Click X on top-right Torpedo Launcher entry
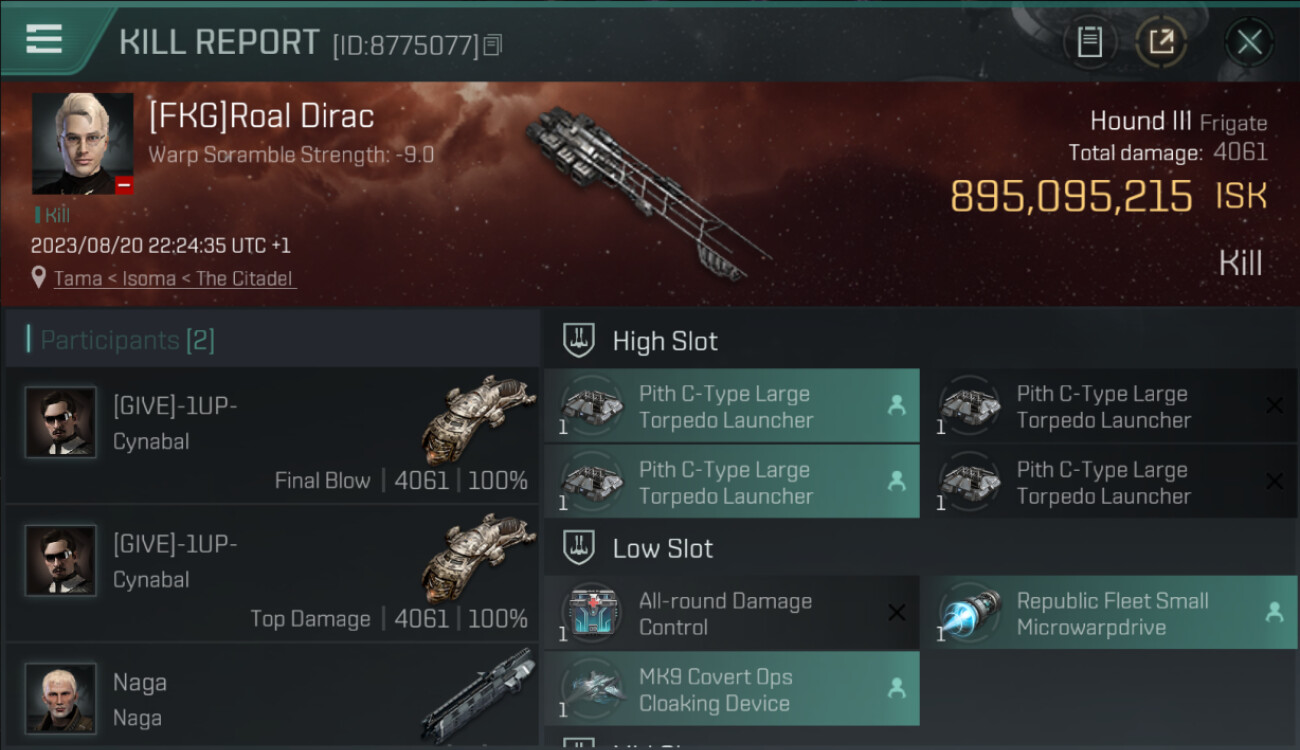The image size is (1300, 750). [1274, 405]
